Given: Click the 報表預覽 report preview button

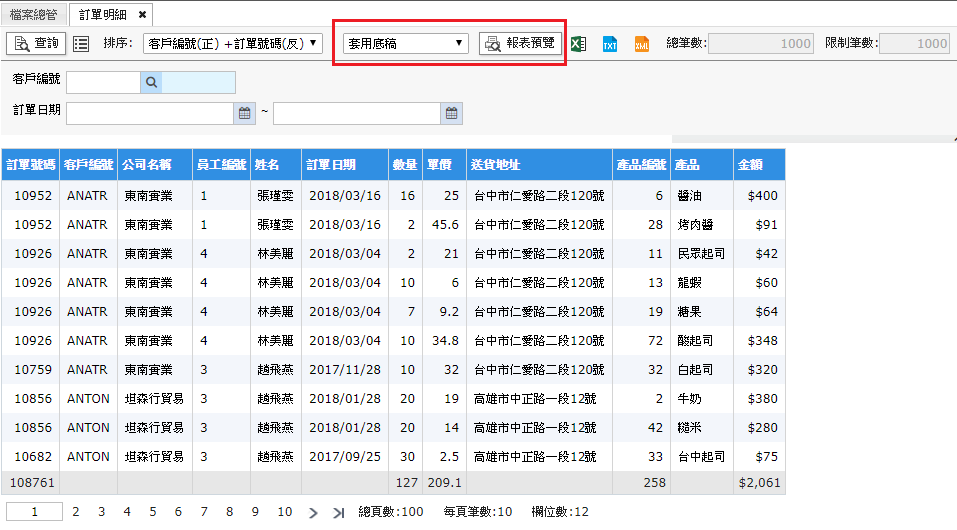Looking at the screenshot, I should coord(520,43).
